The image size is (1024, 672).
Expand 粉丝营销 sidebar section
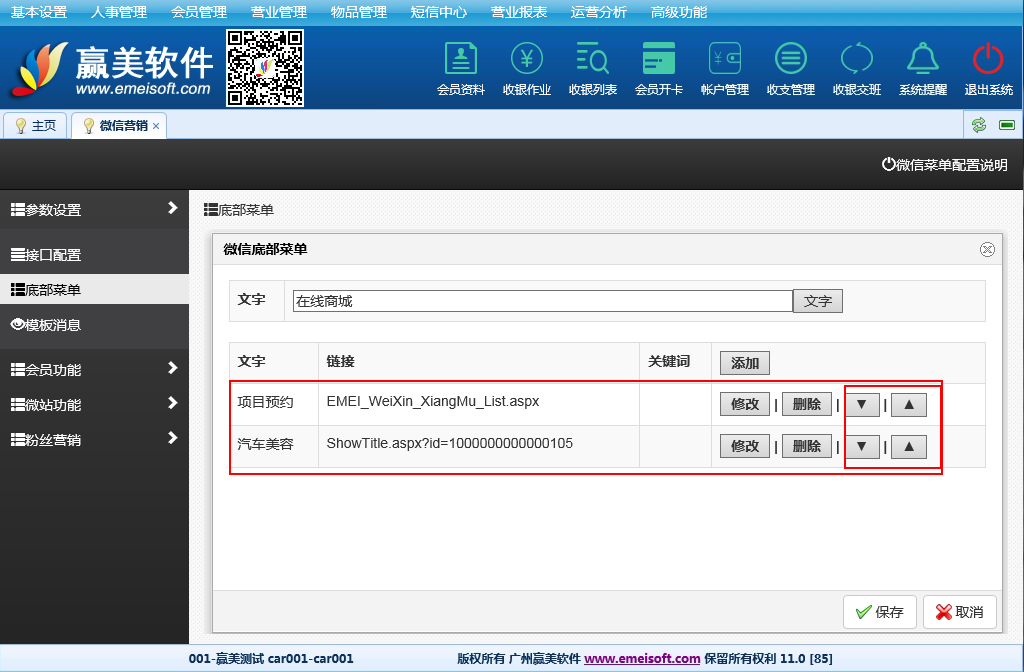pos(94,440)
